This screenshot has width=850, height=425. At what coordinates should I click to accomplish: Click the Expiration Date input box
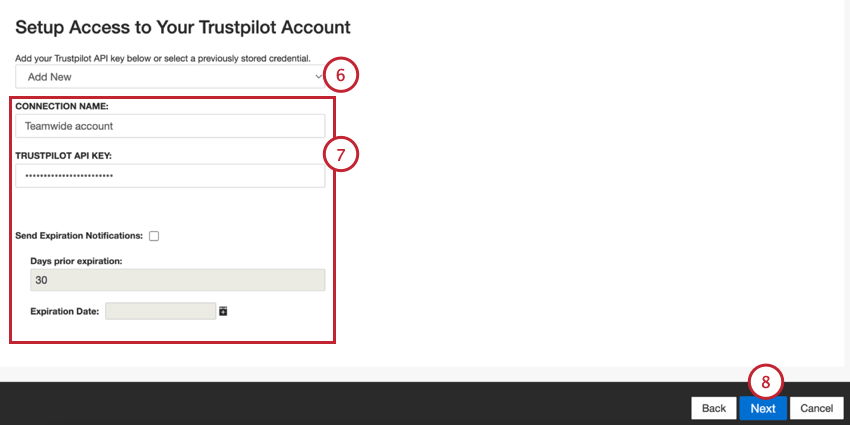click(x=160, y=311)
